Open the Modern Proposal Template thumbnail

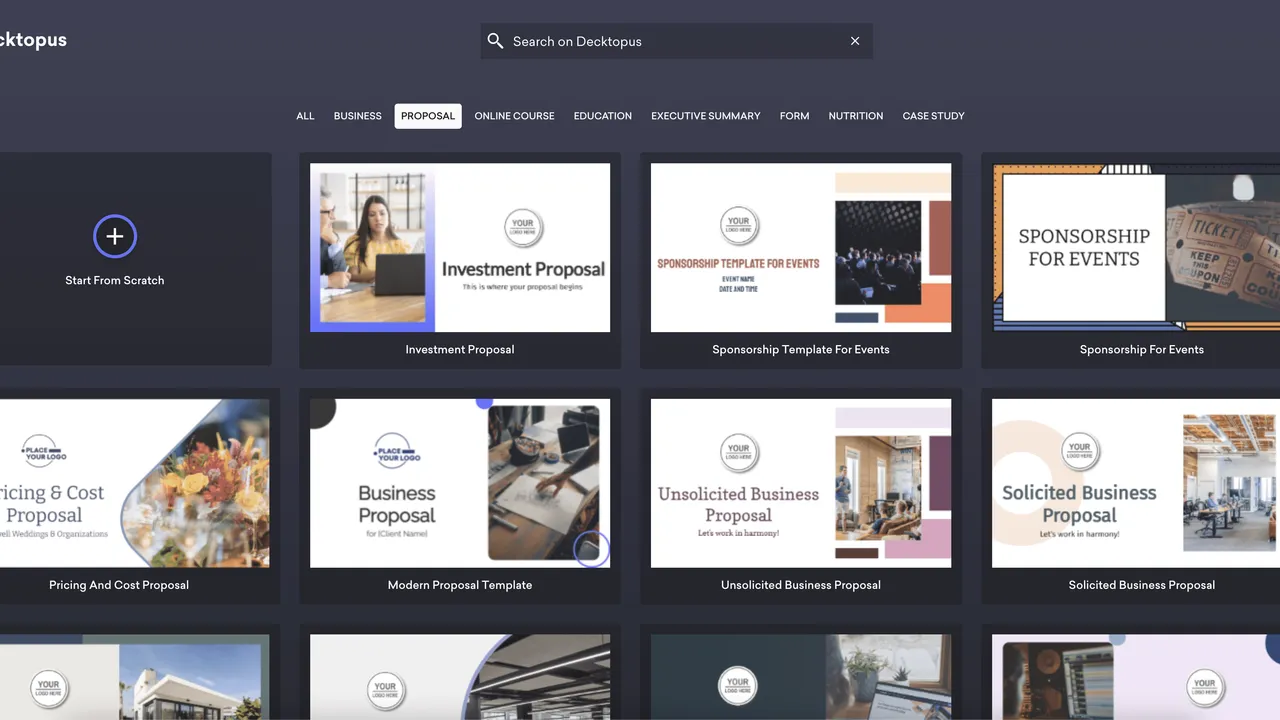(460, 484)
